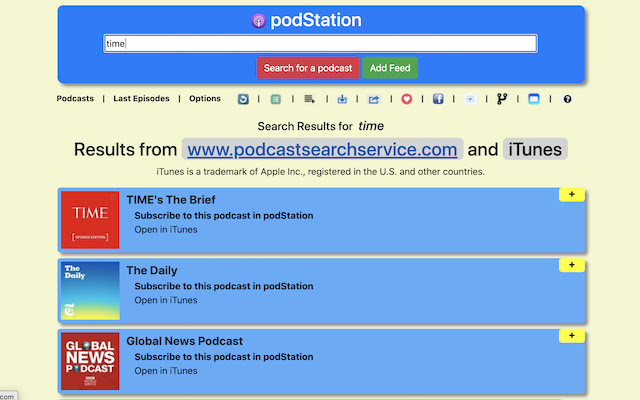Open the www.podcastsearchservice.com link

pos(322,149)
